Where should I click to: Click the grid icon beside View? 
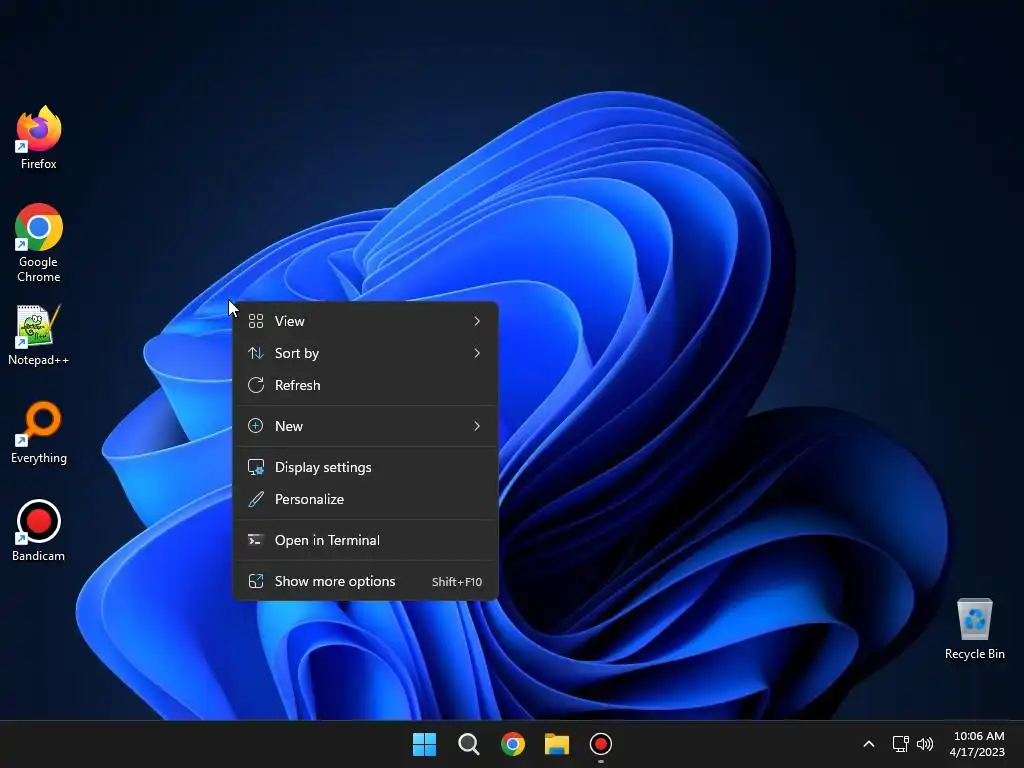256,321
